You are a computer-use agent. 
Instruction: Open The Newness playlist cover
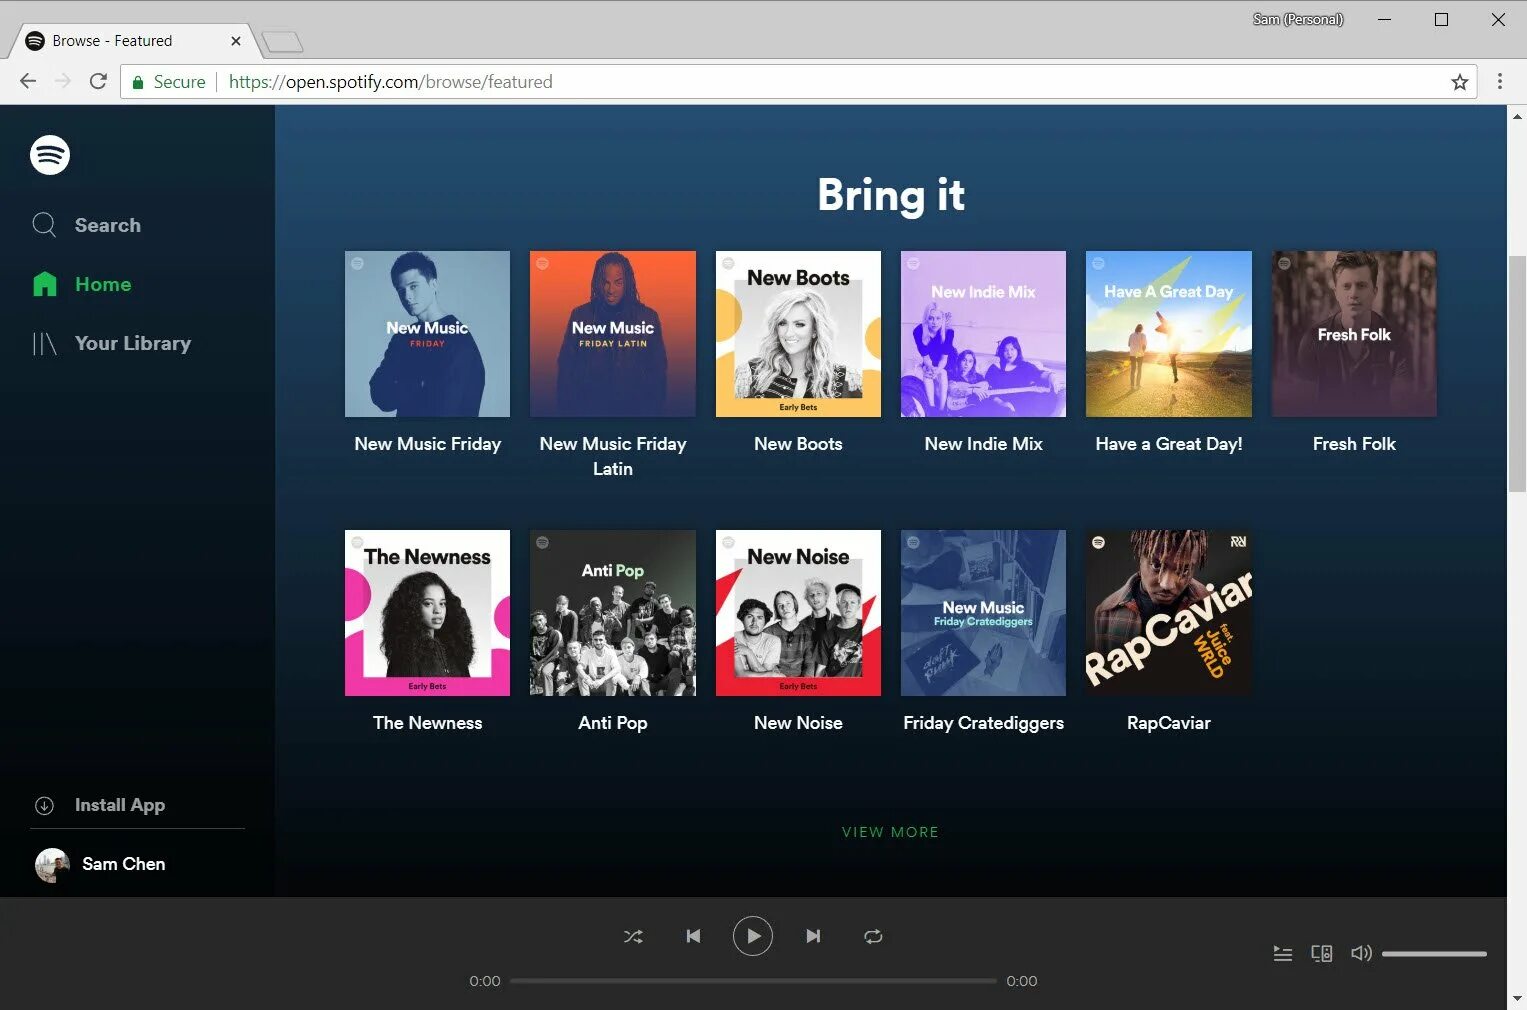click(427, 613)
